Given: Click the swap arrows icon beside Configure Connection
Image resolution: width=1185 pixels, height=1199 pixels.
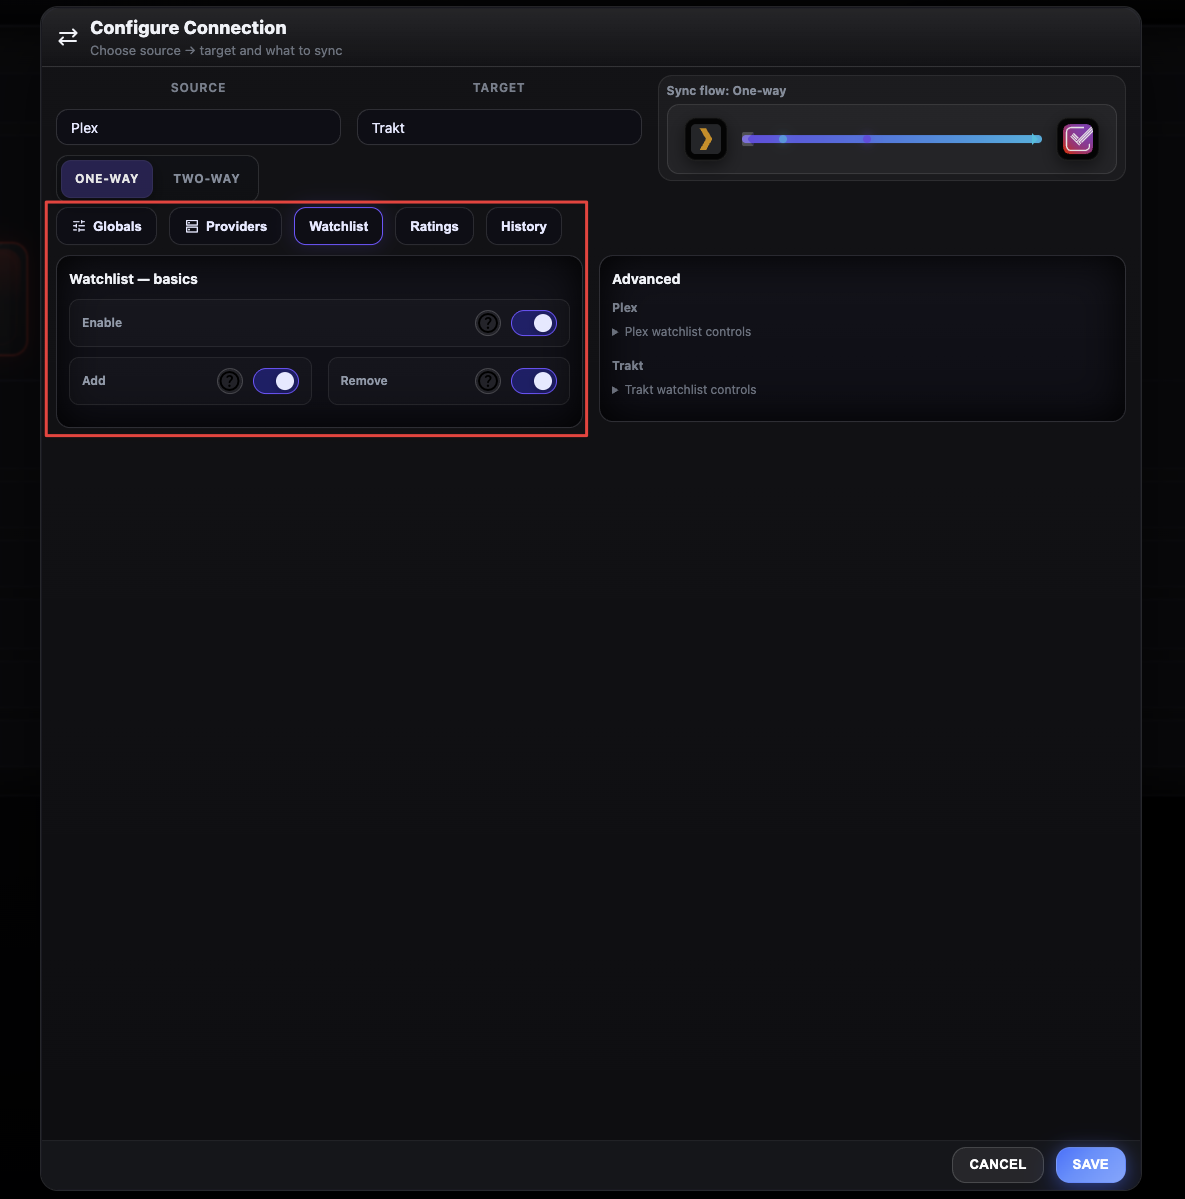Looking at the screenshot, I should tap(68, 37).
